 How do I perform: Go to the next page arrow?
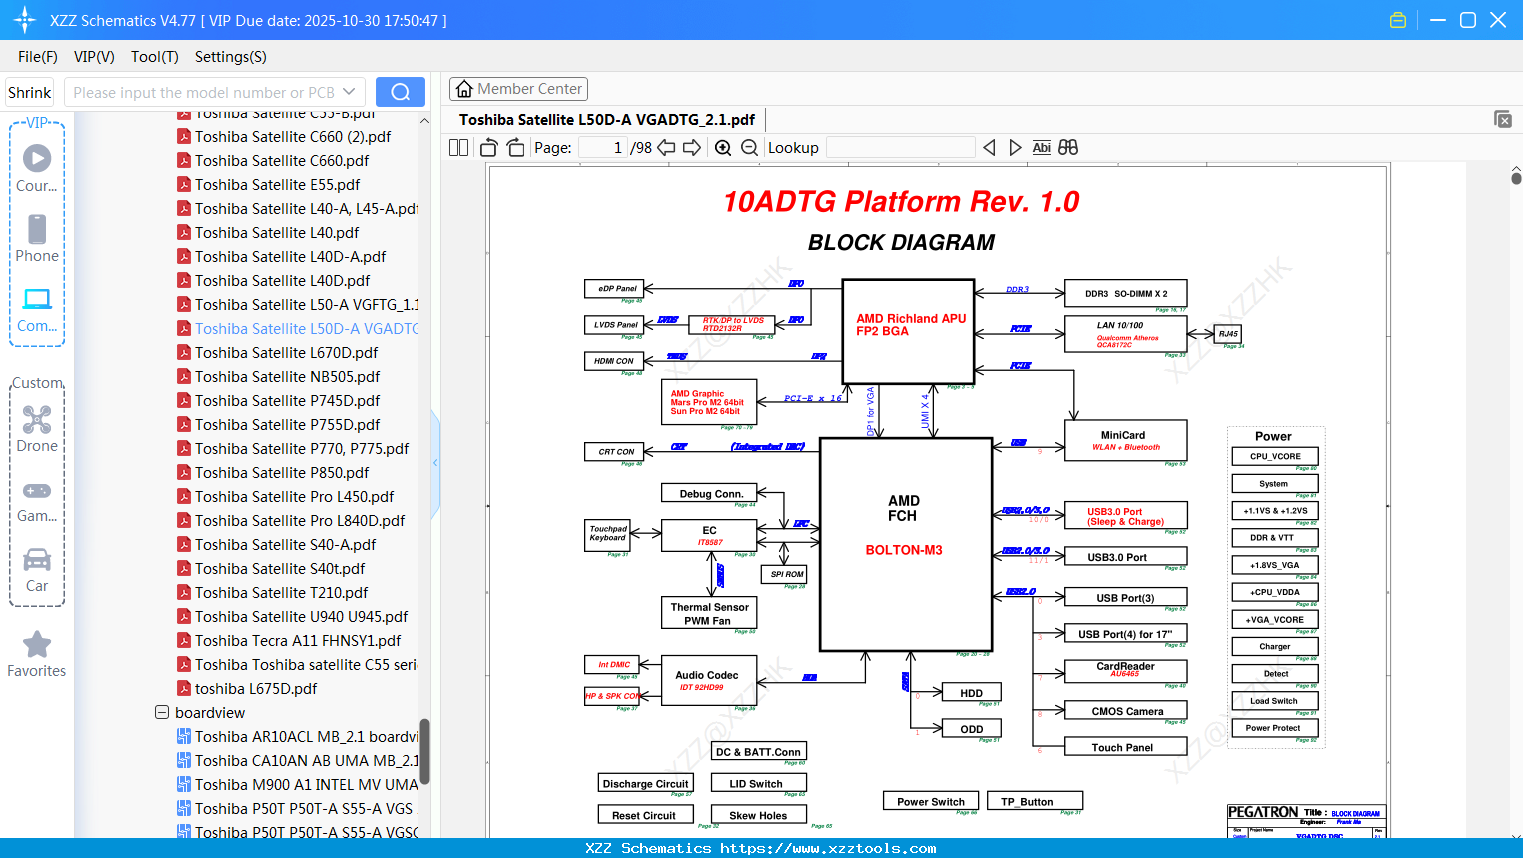(x=692, y=147)
